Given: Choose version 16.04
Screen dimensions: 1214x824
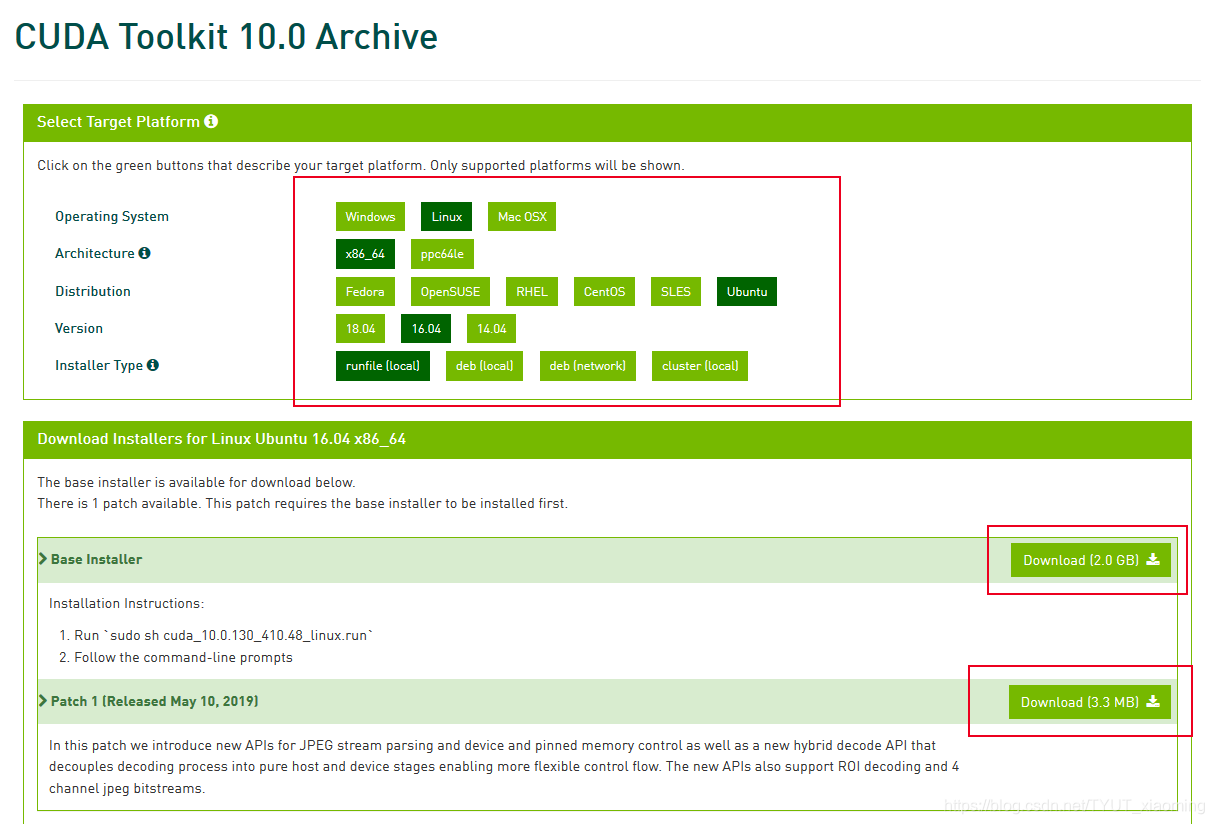Looking at the screenshot, I should coord(426,329).
